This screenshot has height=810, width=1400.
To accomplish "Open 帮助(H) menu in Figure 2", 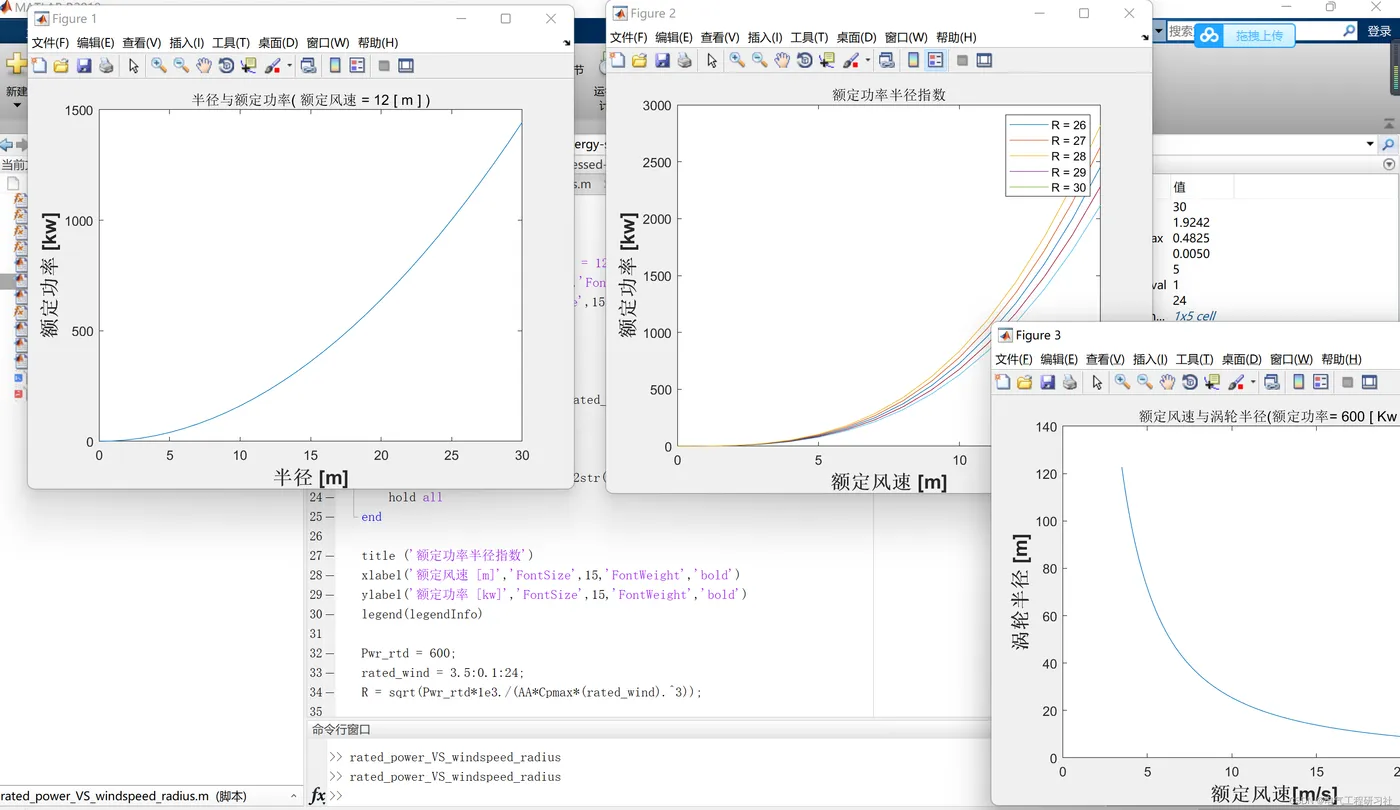I will tap(956, 37).
